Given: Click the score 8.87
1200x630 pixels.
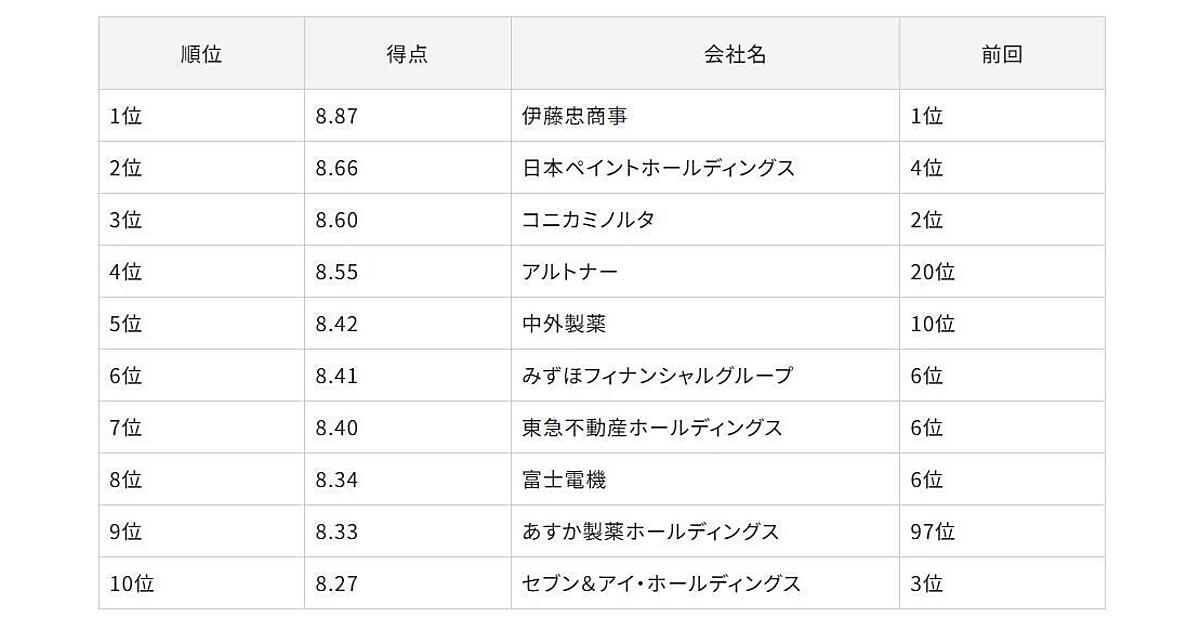Looking at the screenshot, I should (336, 116).
